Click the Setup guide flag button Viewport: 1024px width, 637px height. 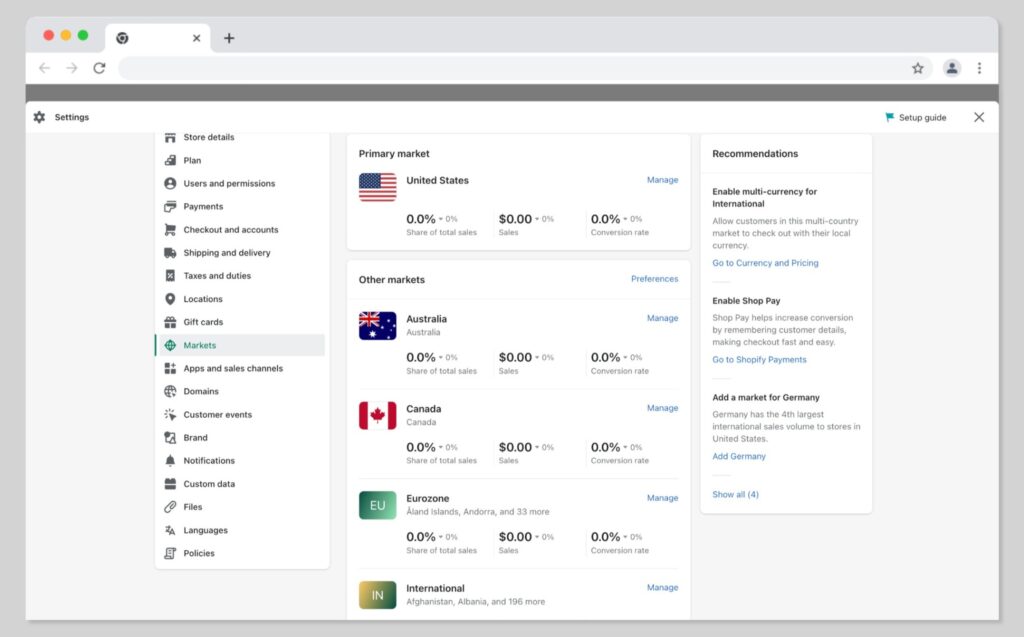pyautogui.click(x=915, y=117)
